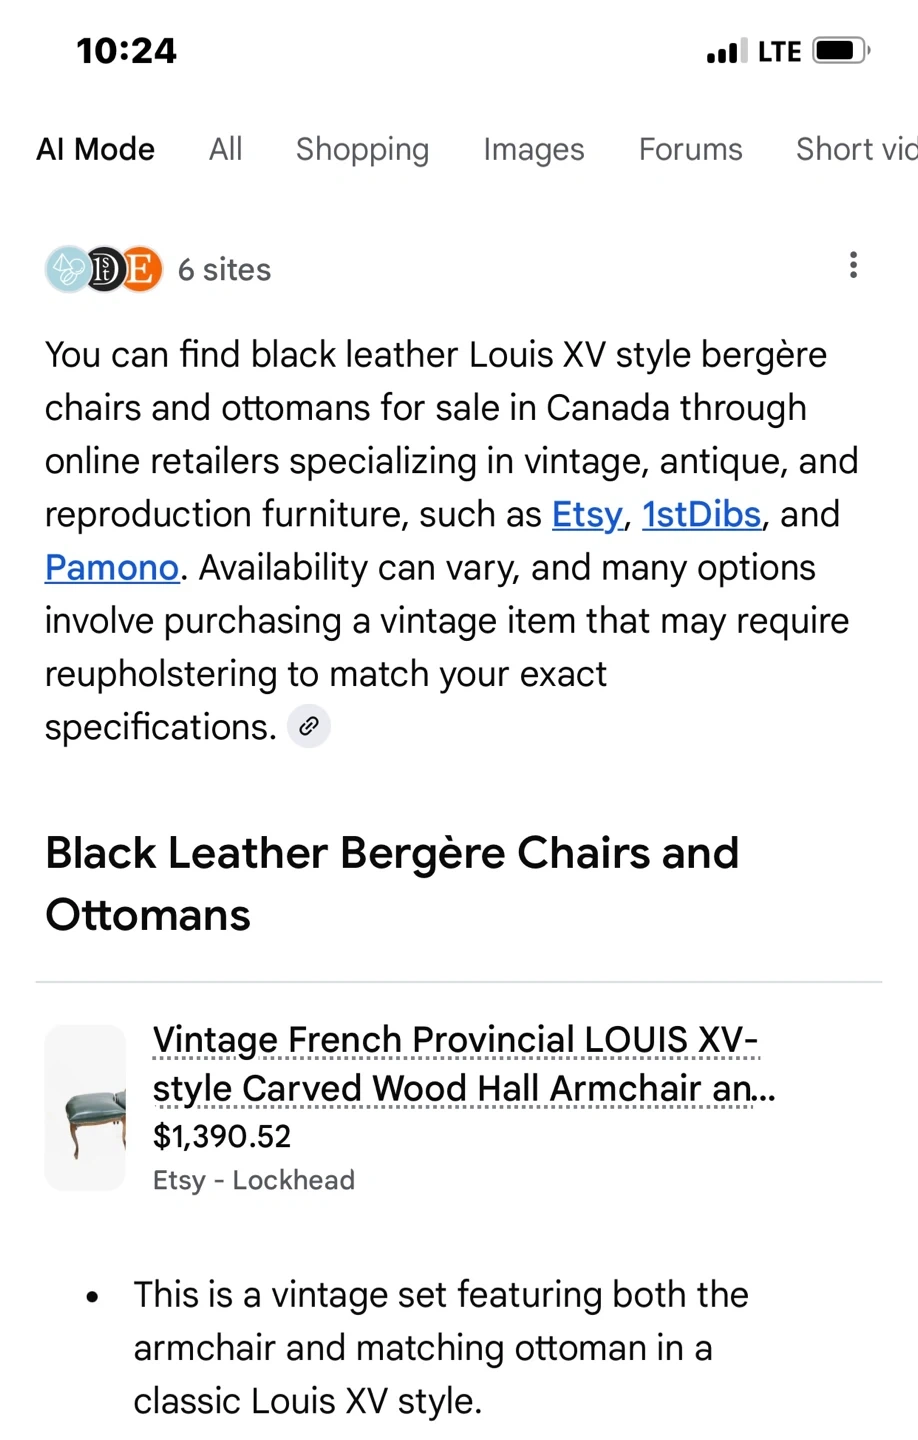
Task: Show the "6 sites" source list
Action: [224, 270]
